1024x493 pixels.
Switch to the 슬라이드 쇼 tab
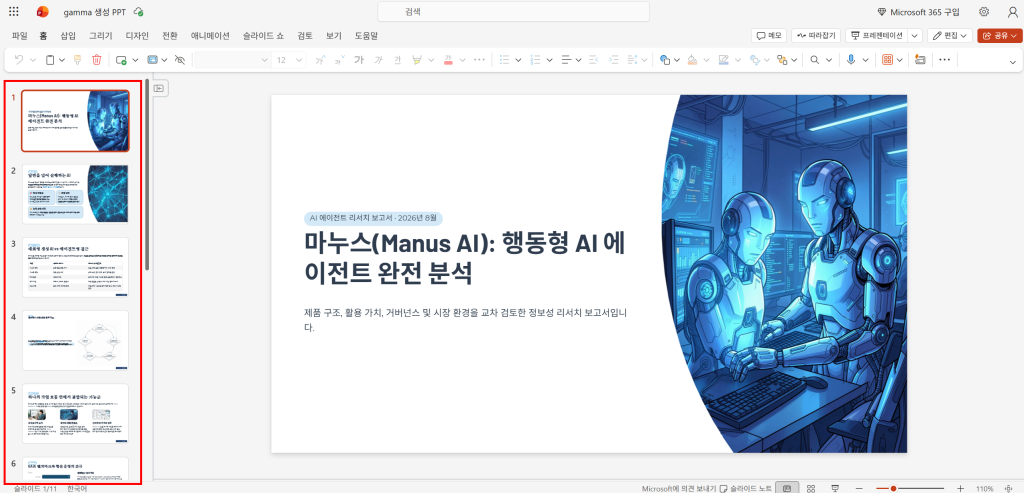(263, 36)
